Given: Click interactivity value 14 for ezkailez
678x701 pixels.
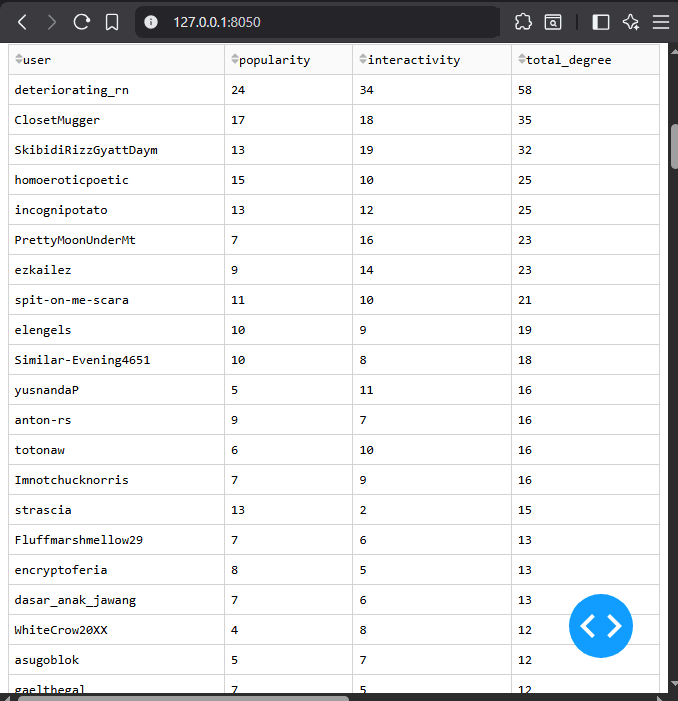Looking at the screenshot, I should pos(432,270).
